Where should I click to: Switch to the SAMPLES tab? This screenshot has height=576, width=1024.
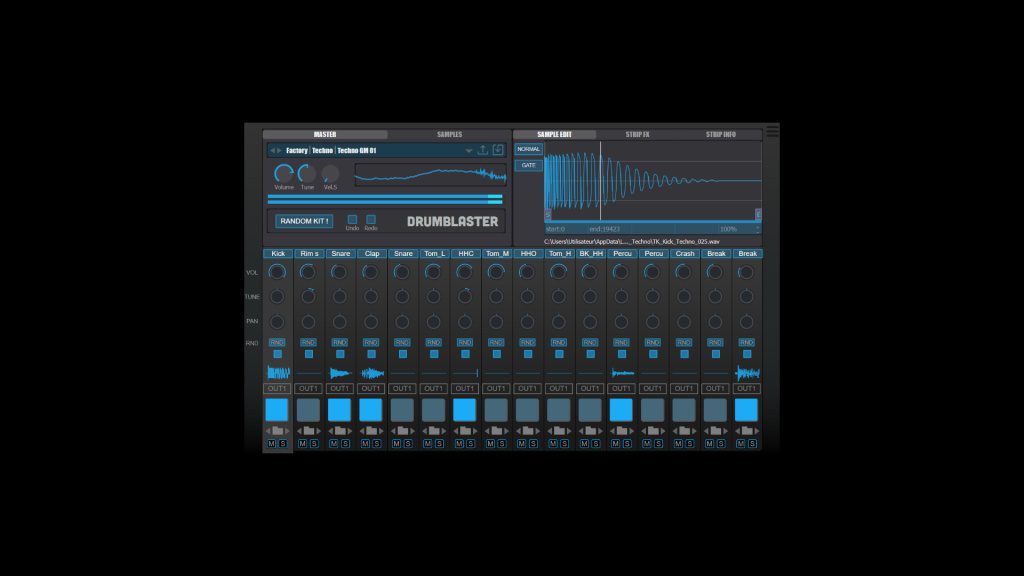[x=449, y=134]
